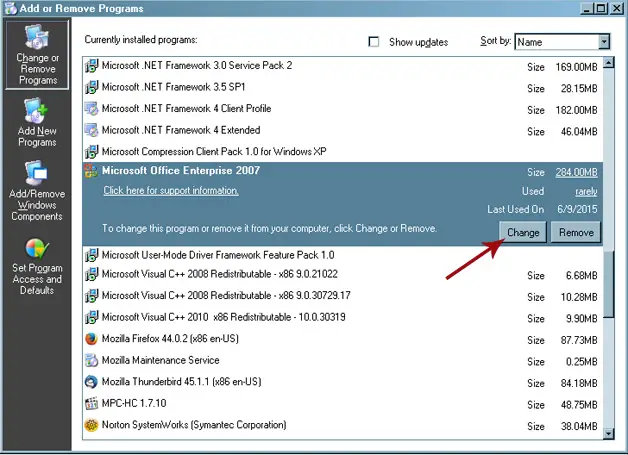The image size is (628, 455).
Task: Click the 87.73MB size value
Action: point(579,340)
